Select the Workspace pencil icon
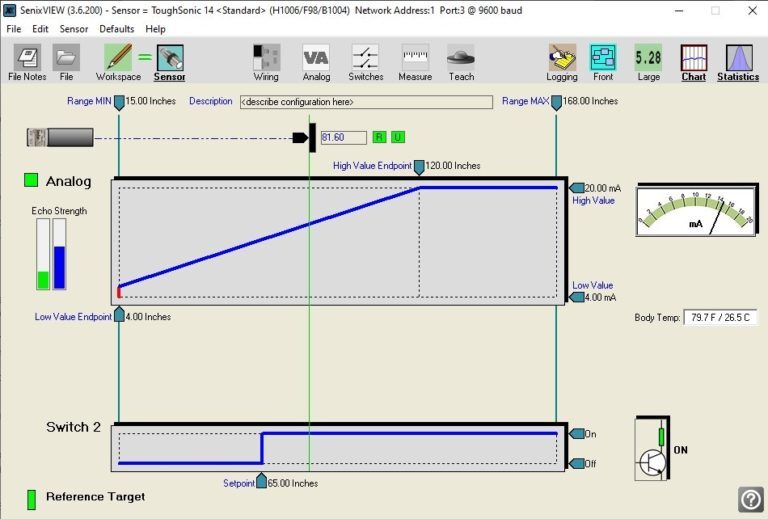The image size is (768, 519). point(118,58)
